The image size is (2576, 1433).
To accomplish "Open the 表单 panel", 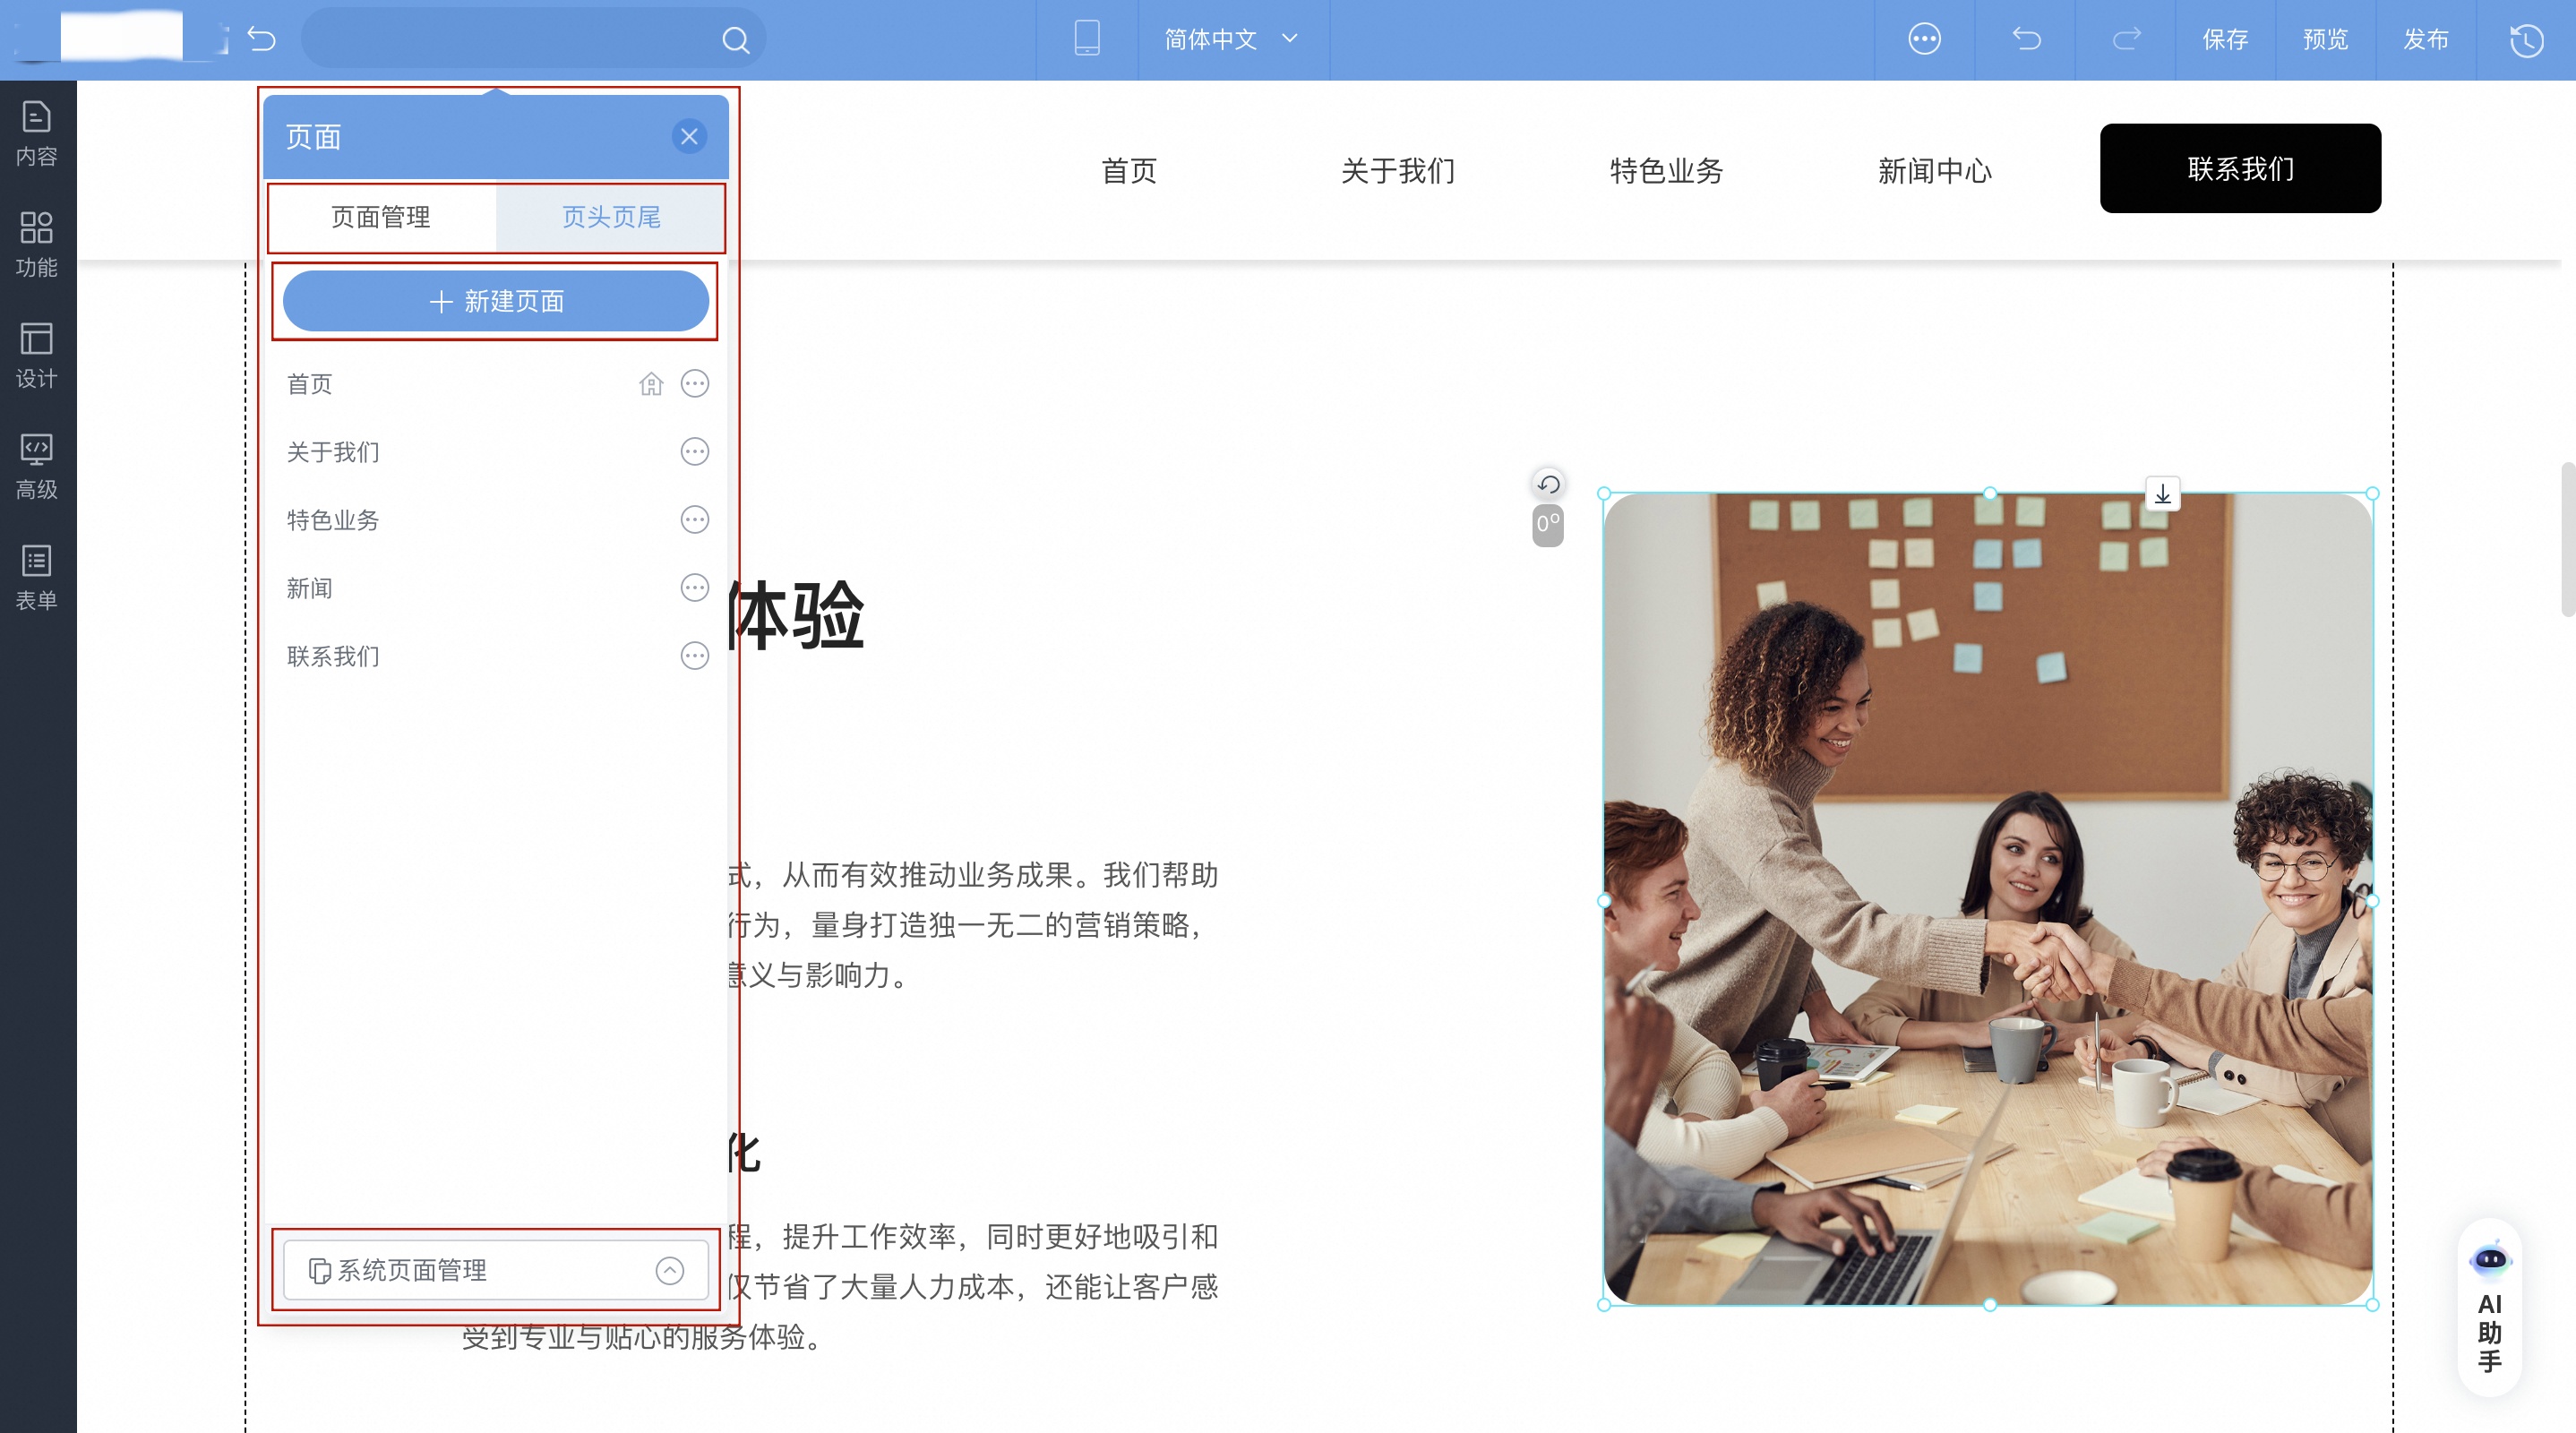I will [x=36, y=577].
